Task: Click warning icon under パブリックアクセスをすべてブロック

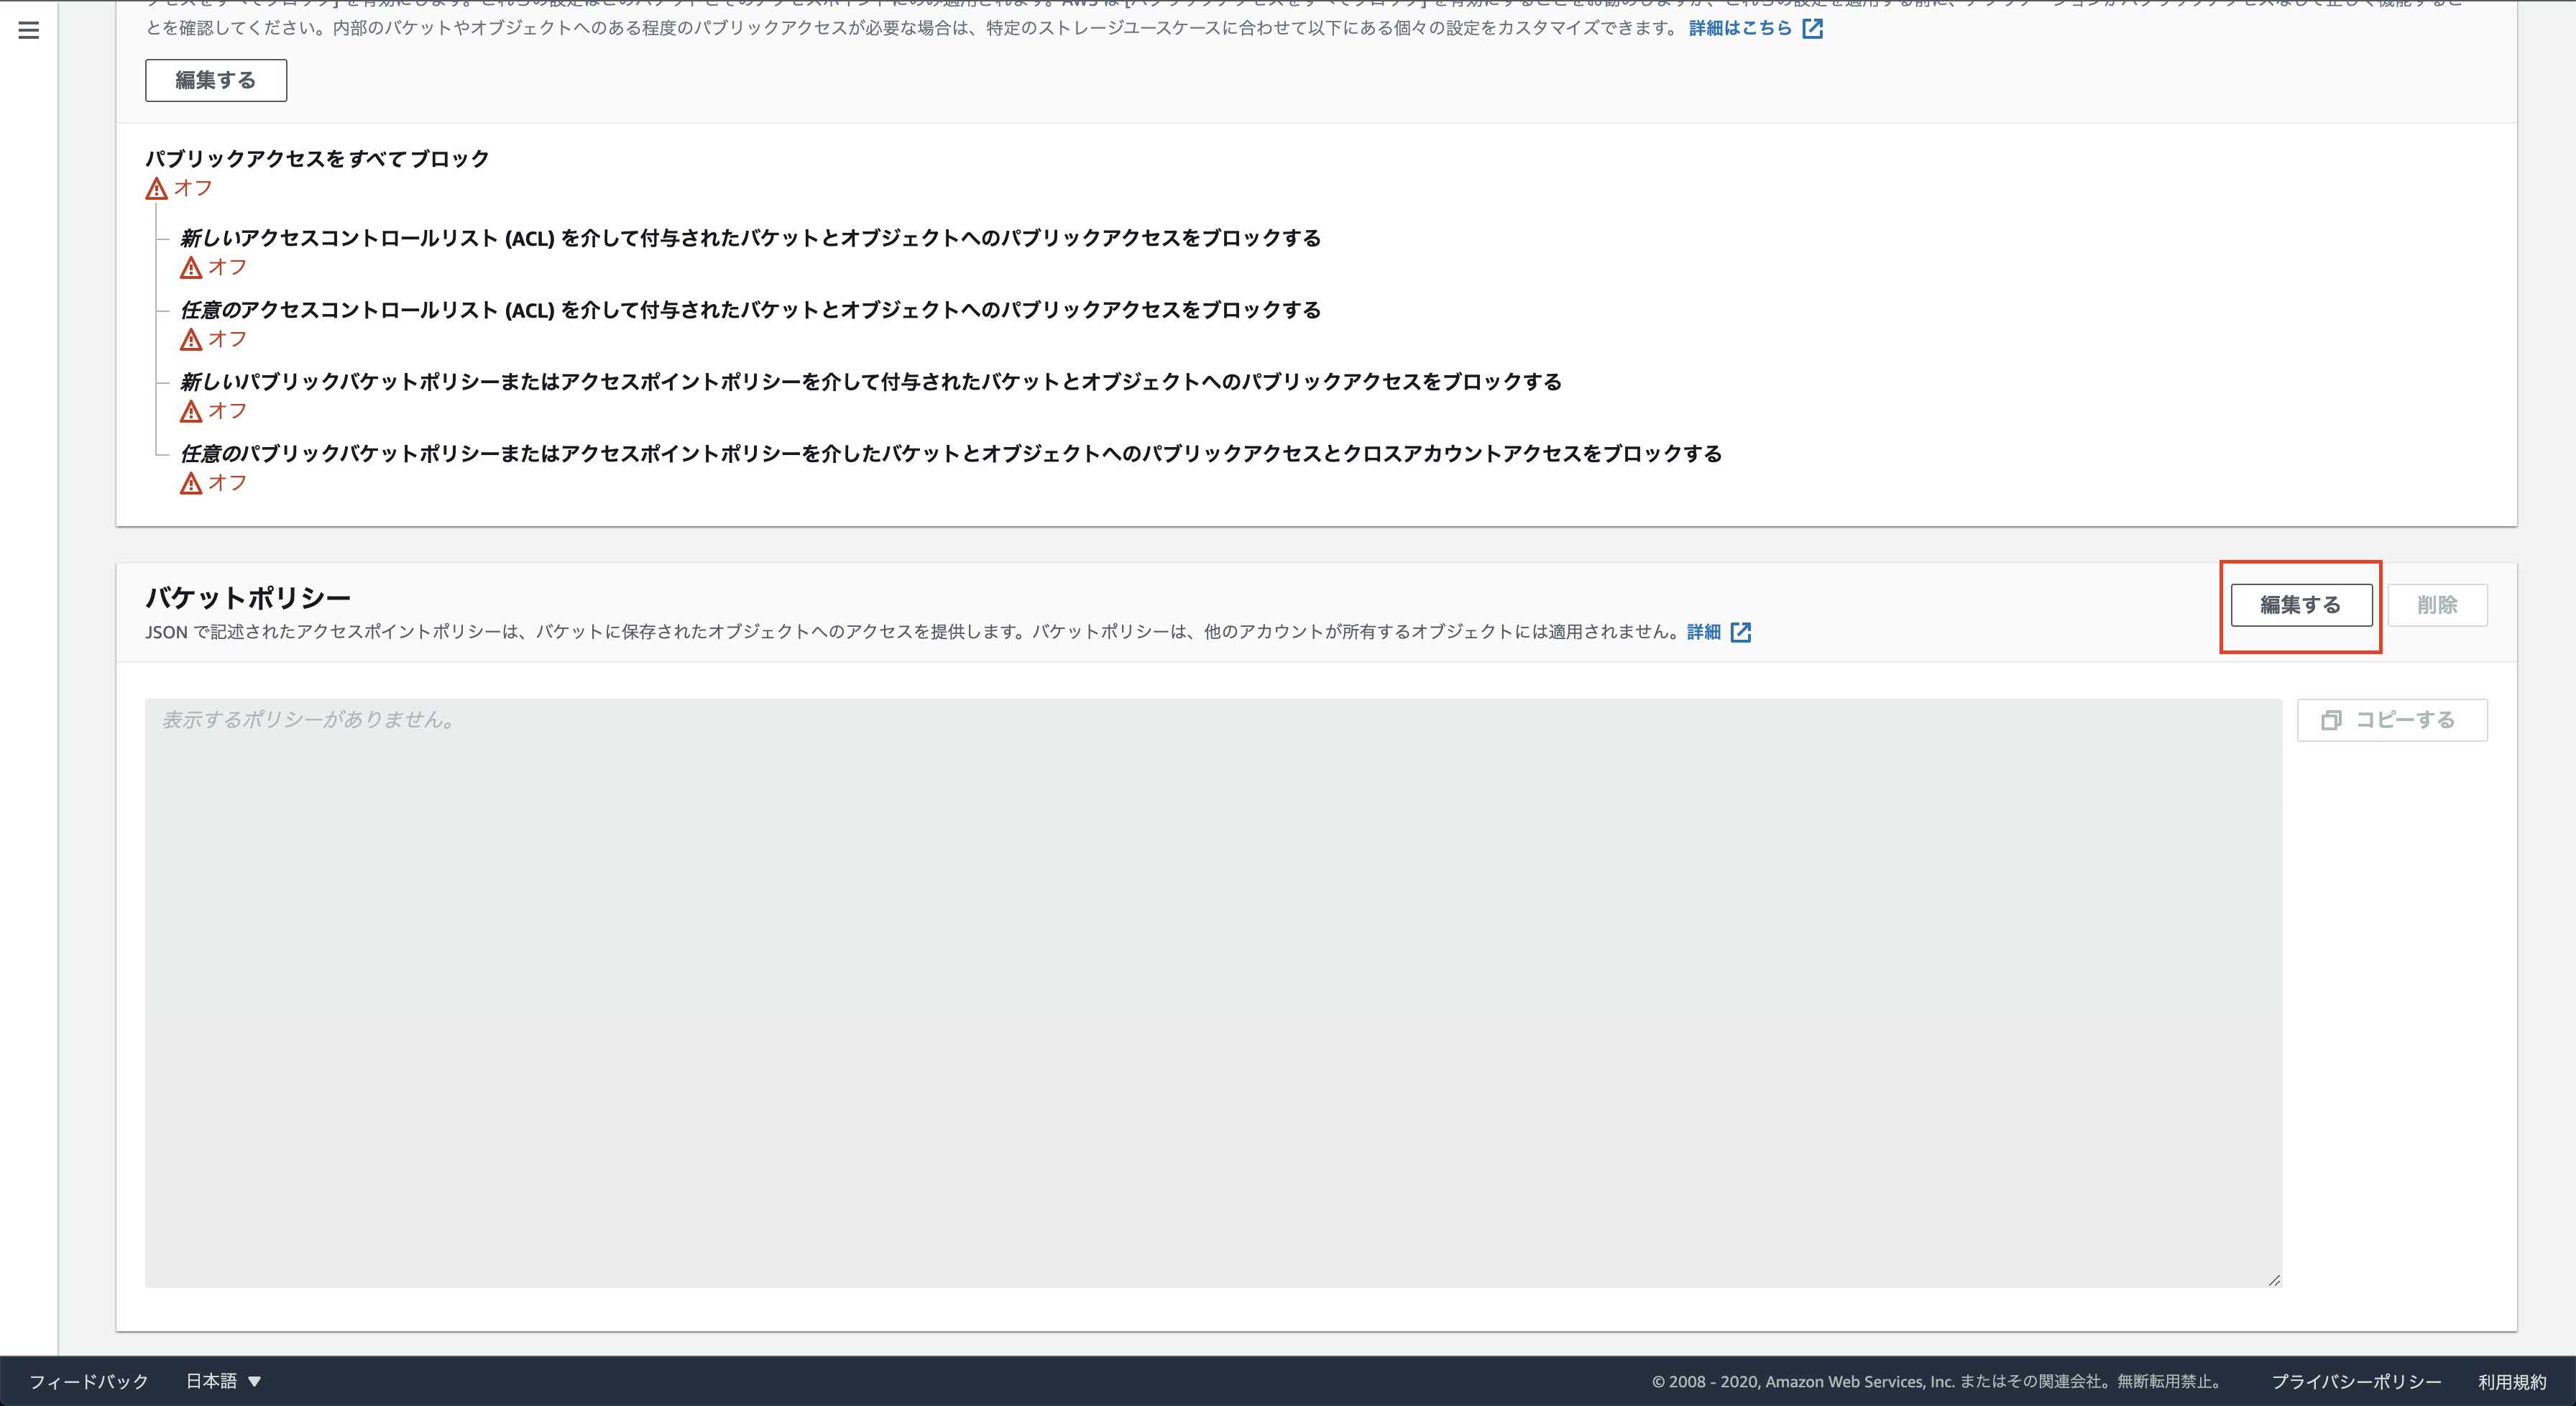Action: tap(156, 188)
